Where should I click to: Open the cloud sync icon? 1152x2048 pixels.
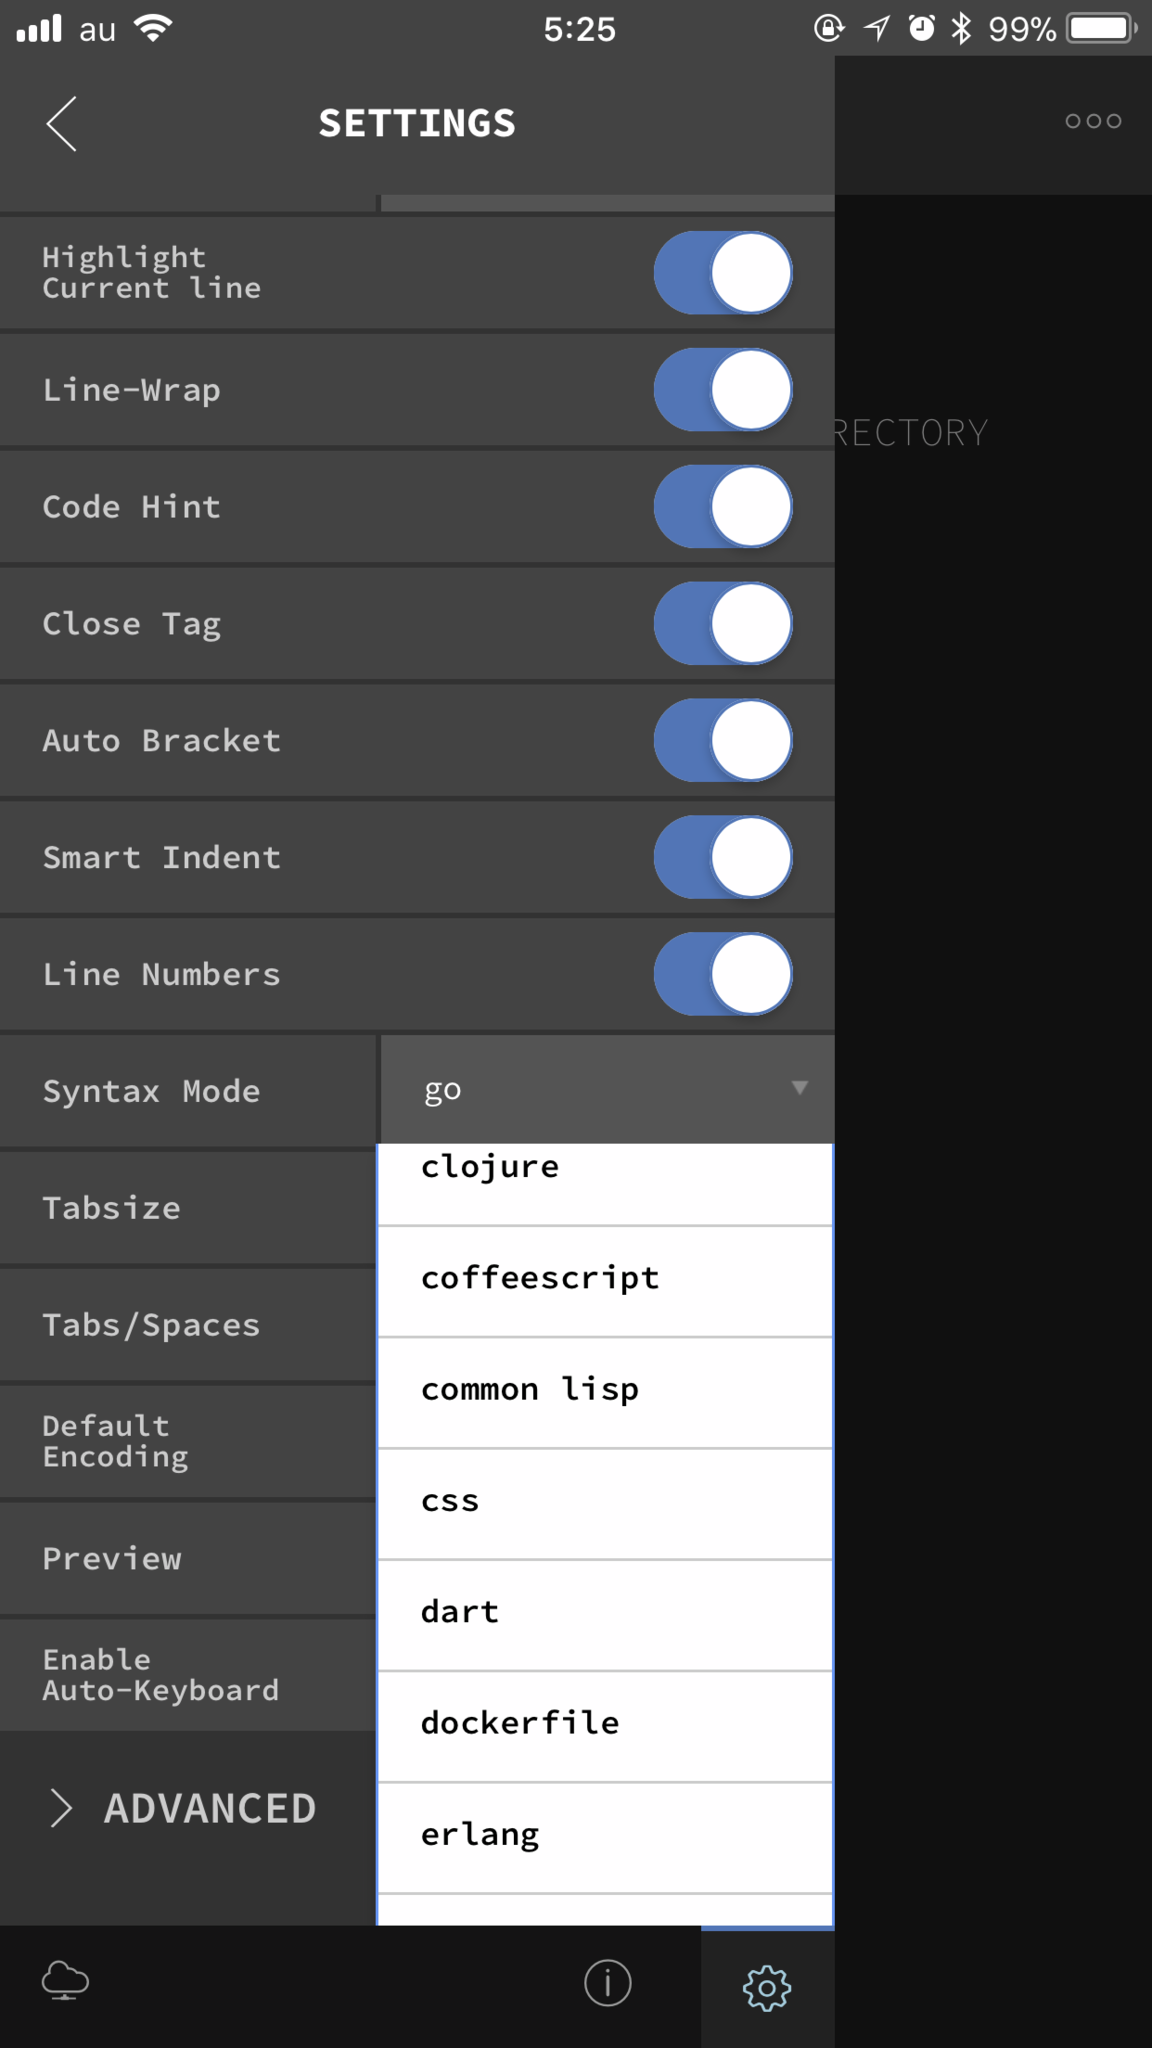coord(66,1980)
